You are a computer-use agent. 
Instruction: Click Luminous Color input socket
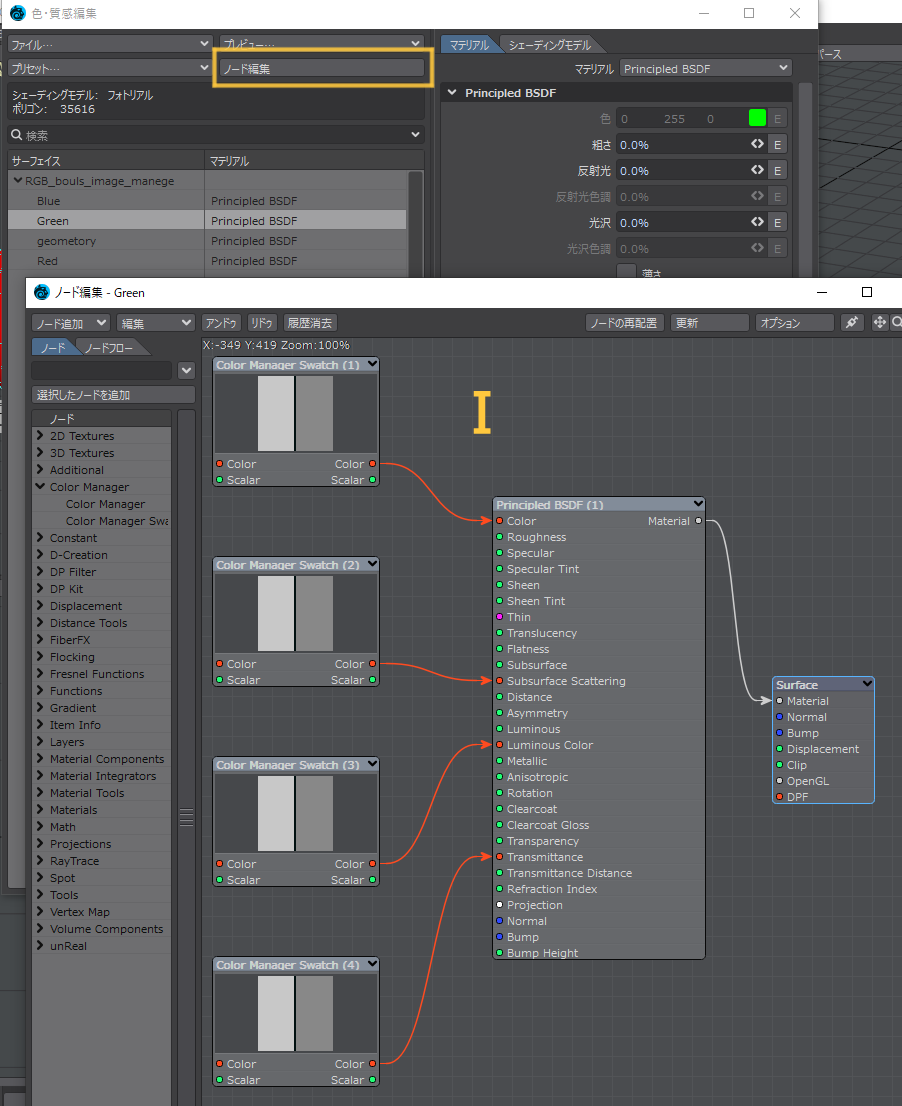coord(499,745)
